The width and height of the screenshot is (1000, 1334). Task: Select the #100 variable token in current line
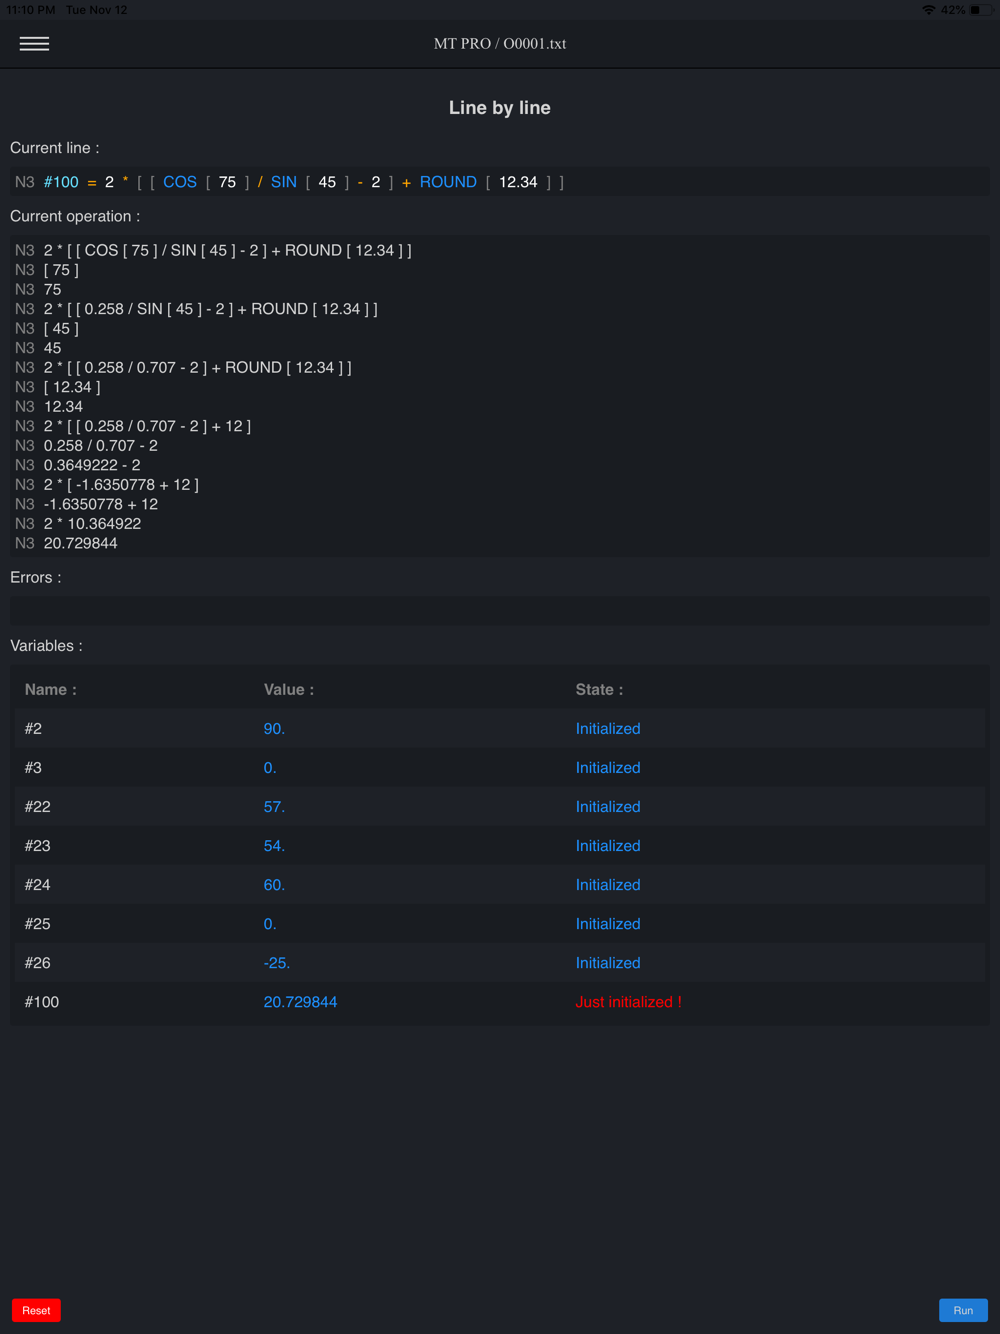pos(61,182)
